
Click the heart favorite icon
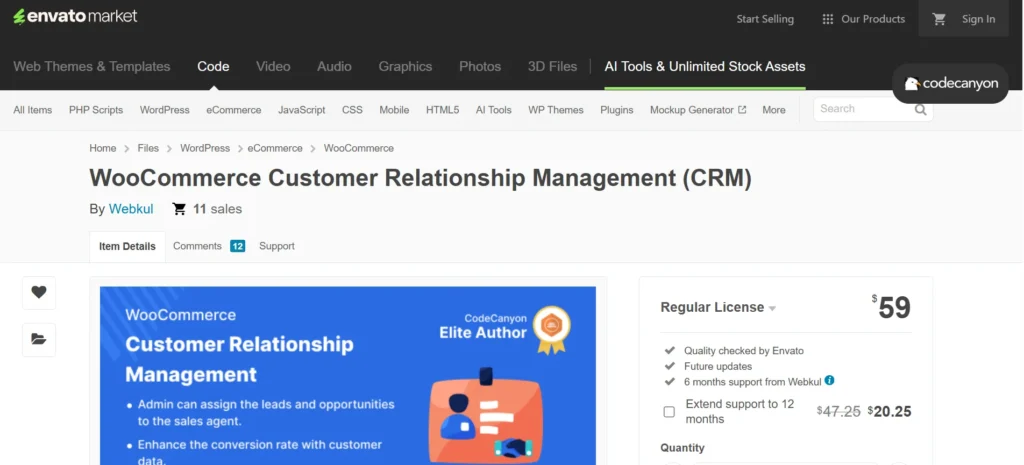click(x=38, y=292)
